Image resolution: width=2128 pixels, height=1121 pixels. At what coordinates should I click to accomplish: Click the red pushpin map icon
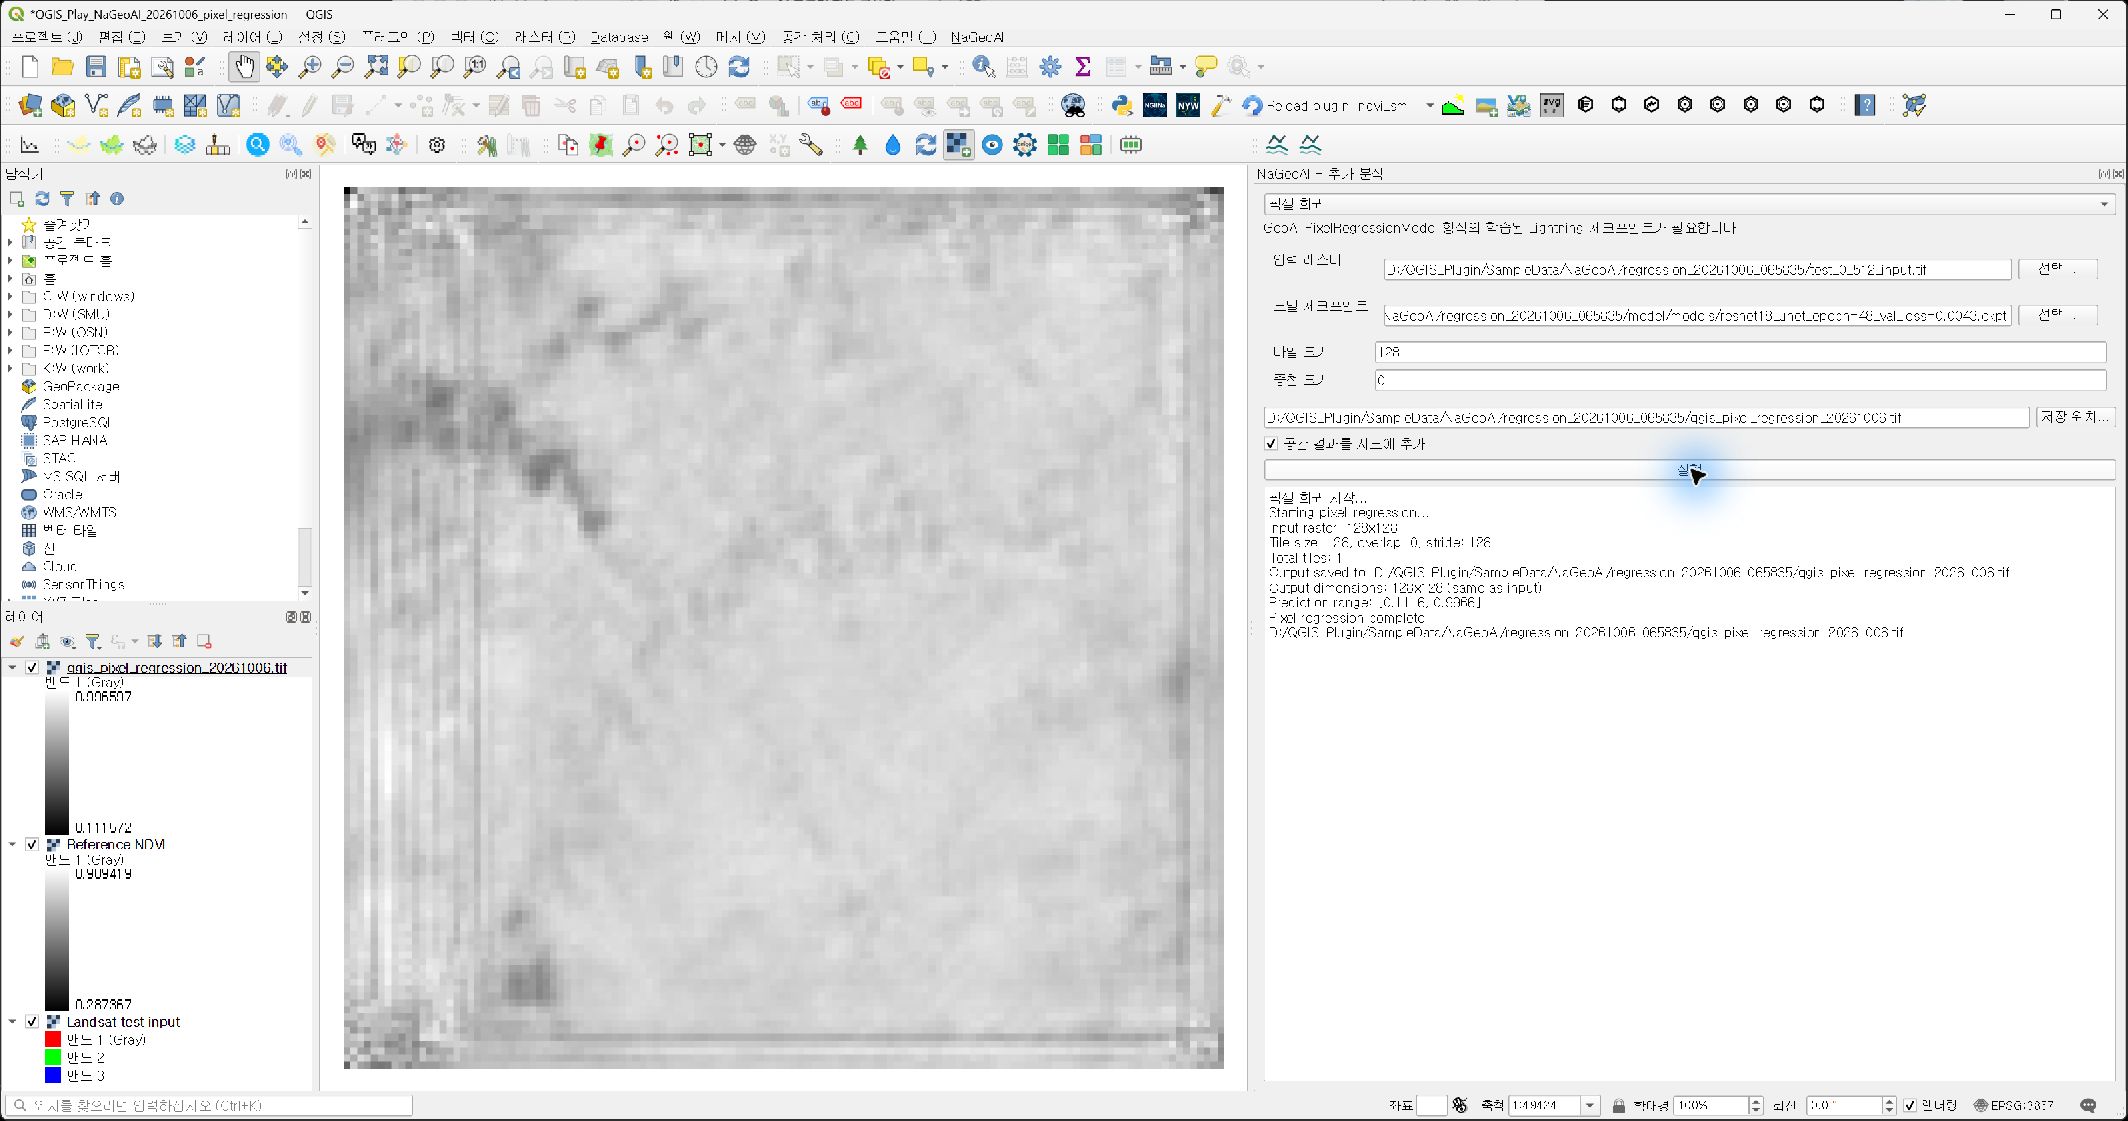[x=601, y=145]
